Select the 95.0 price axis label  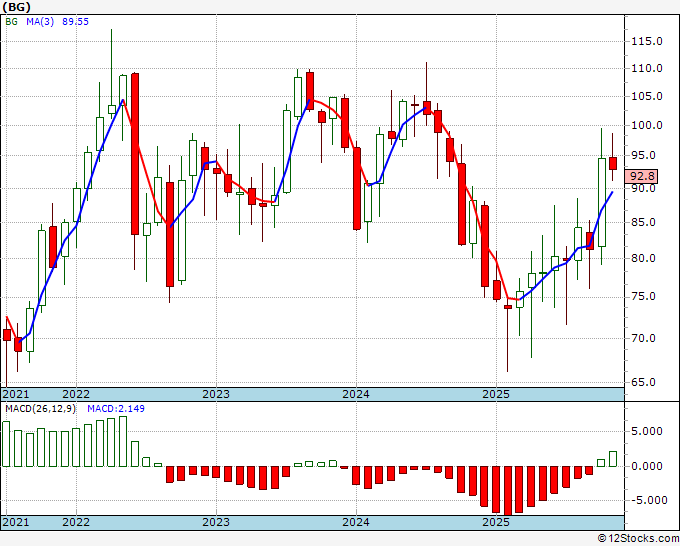coord(644,155)
